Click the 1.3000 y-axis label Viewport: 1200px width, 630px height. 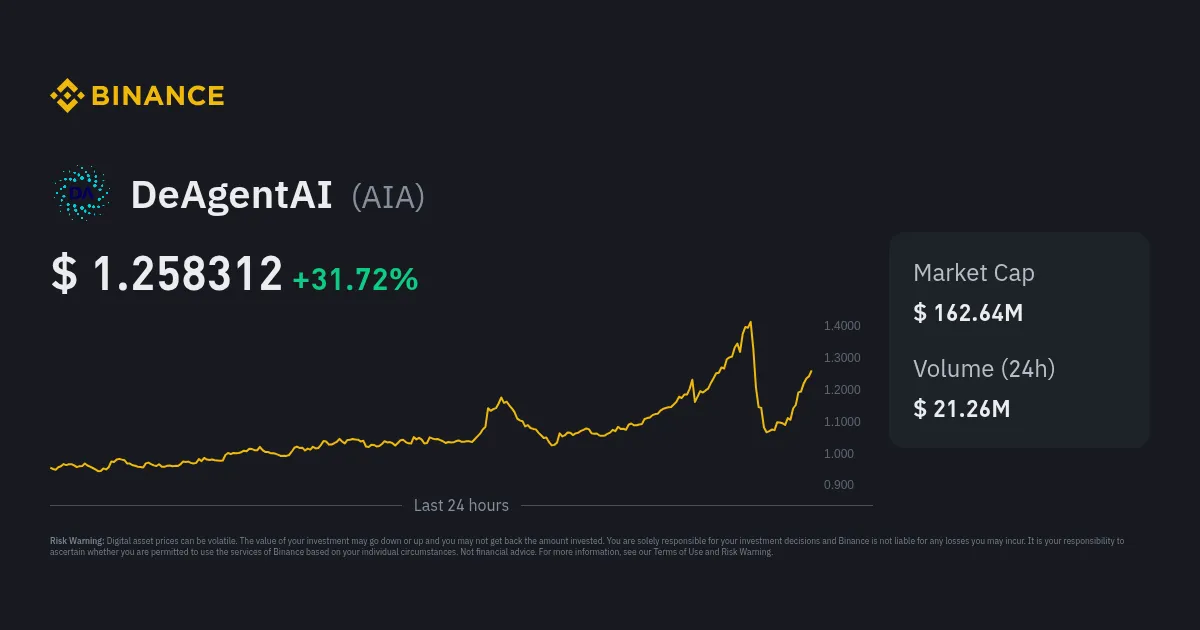841,358
